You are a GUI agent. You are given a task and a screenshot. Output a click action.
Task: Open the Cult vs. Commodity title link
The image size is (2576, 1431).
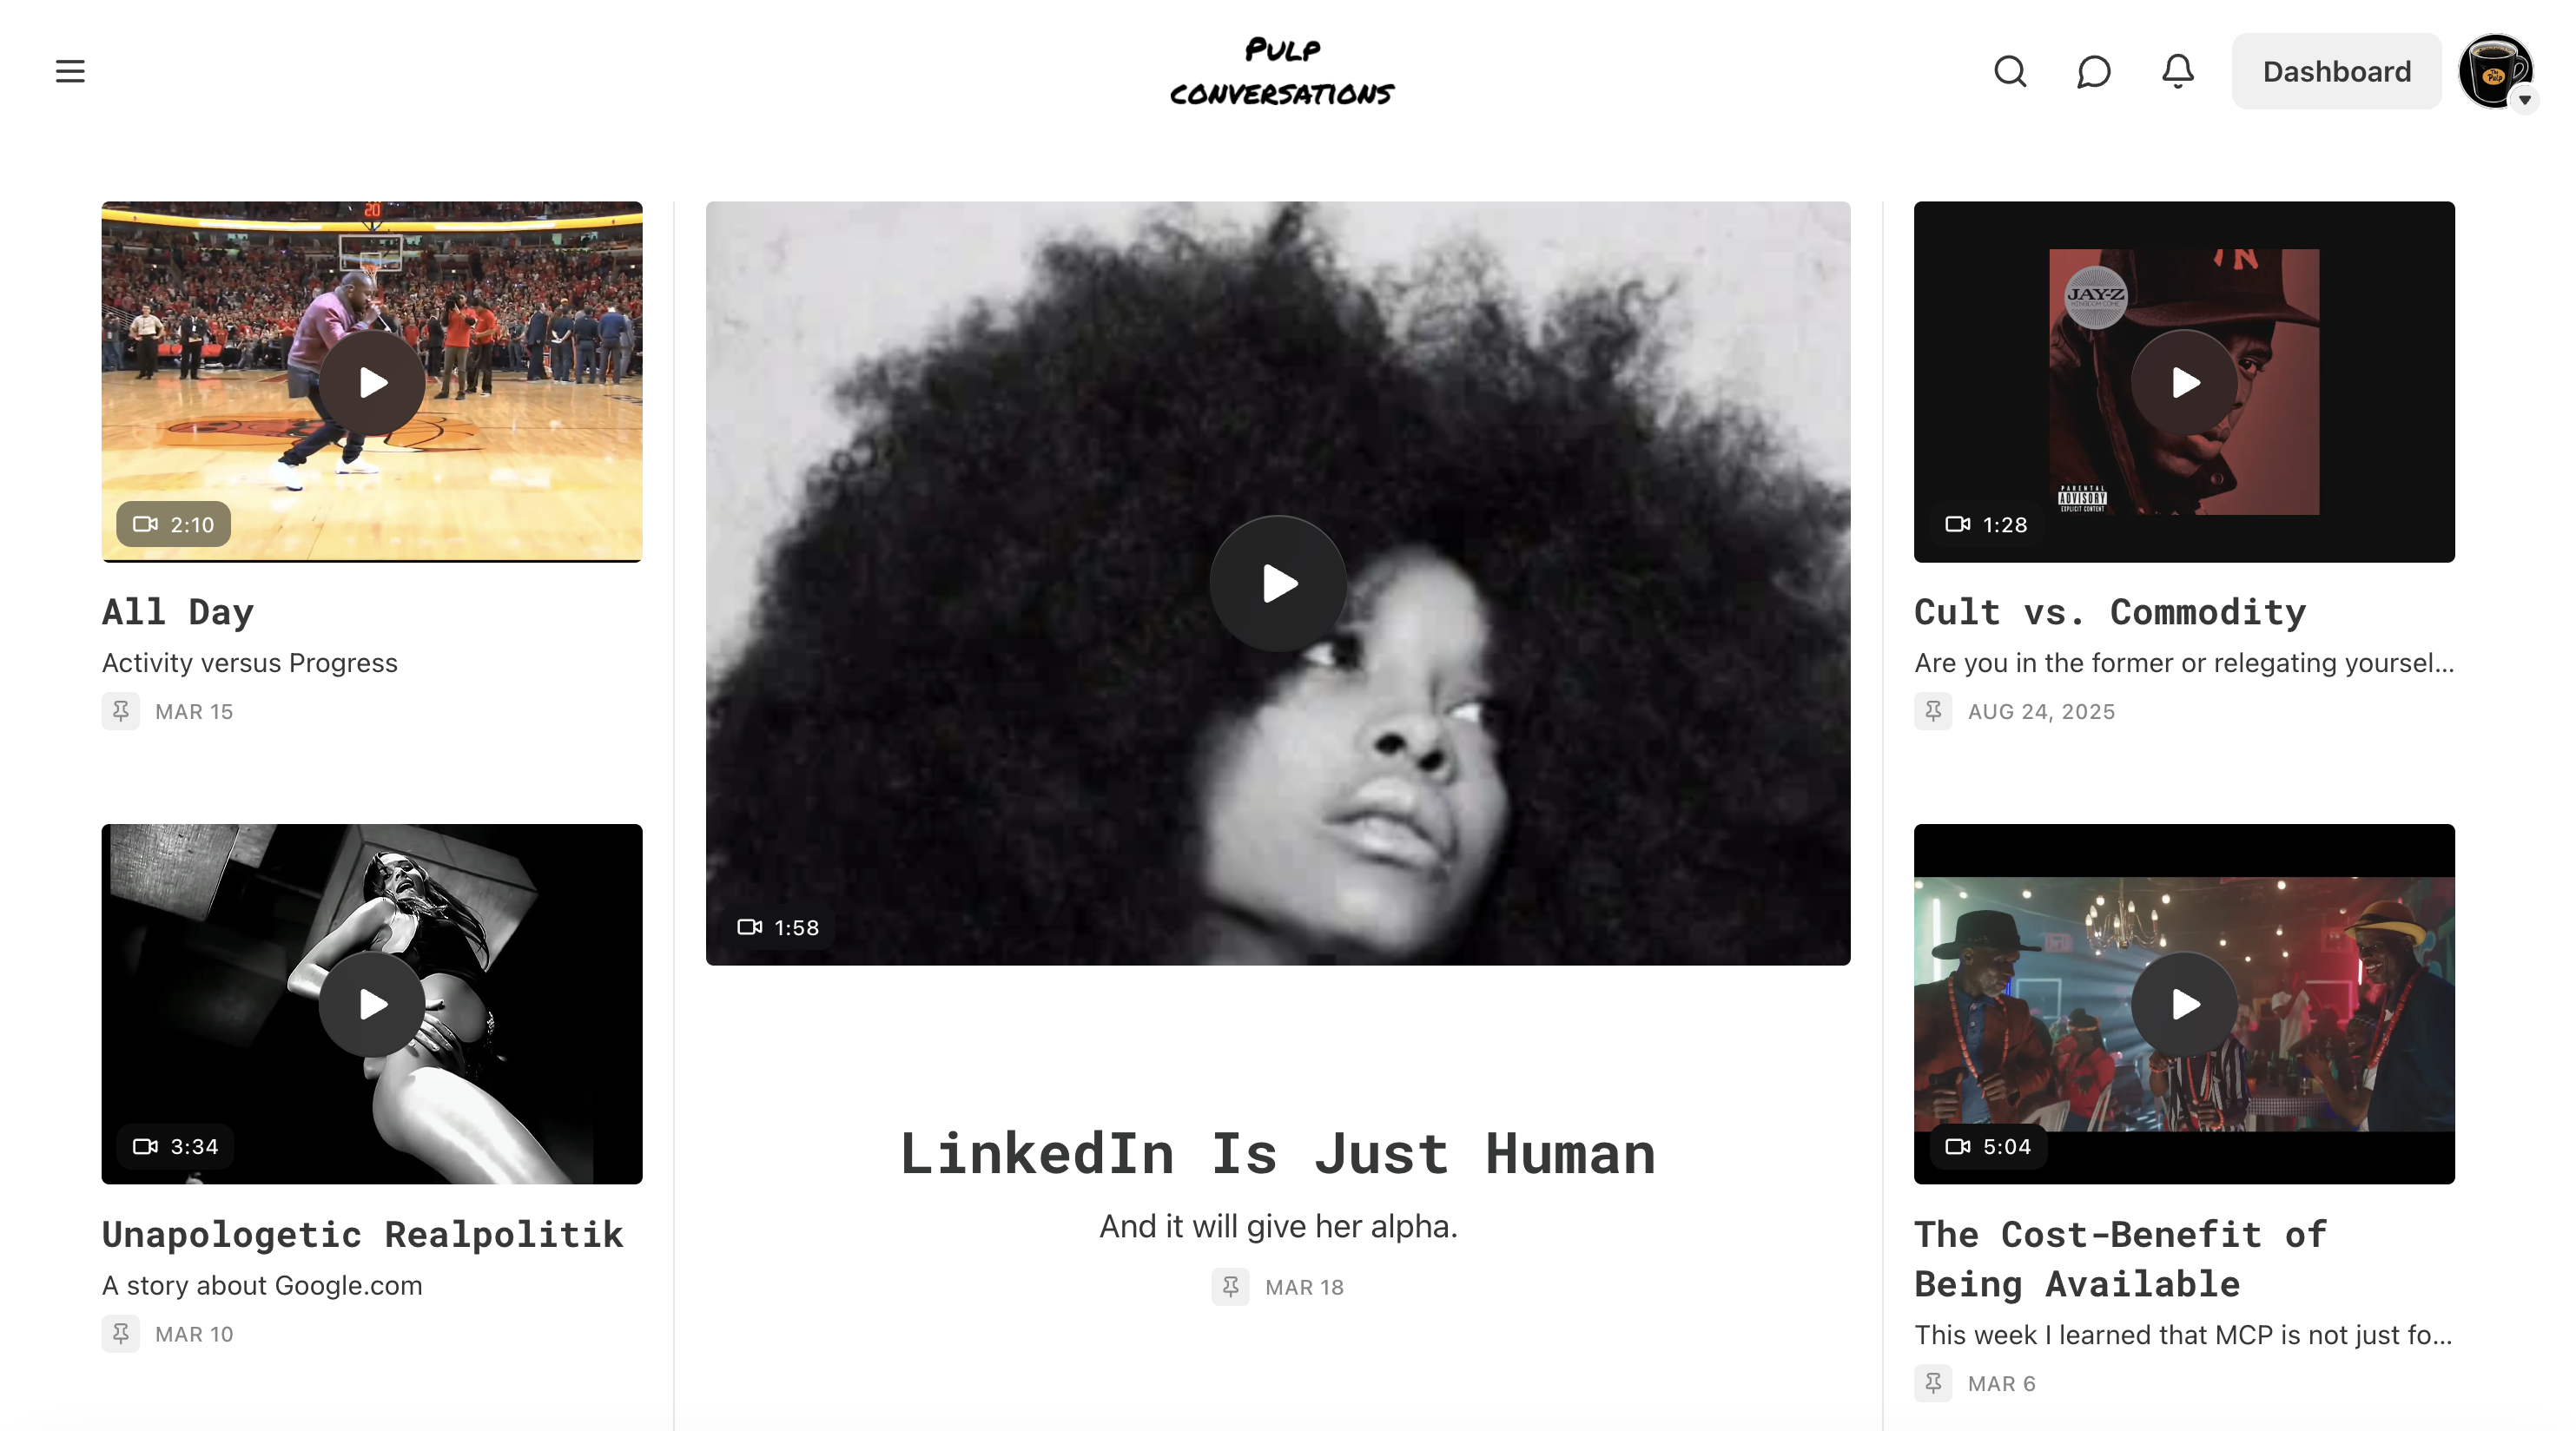tap(2110, 611)
